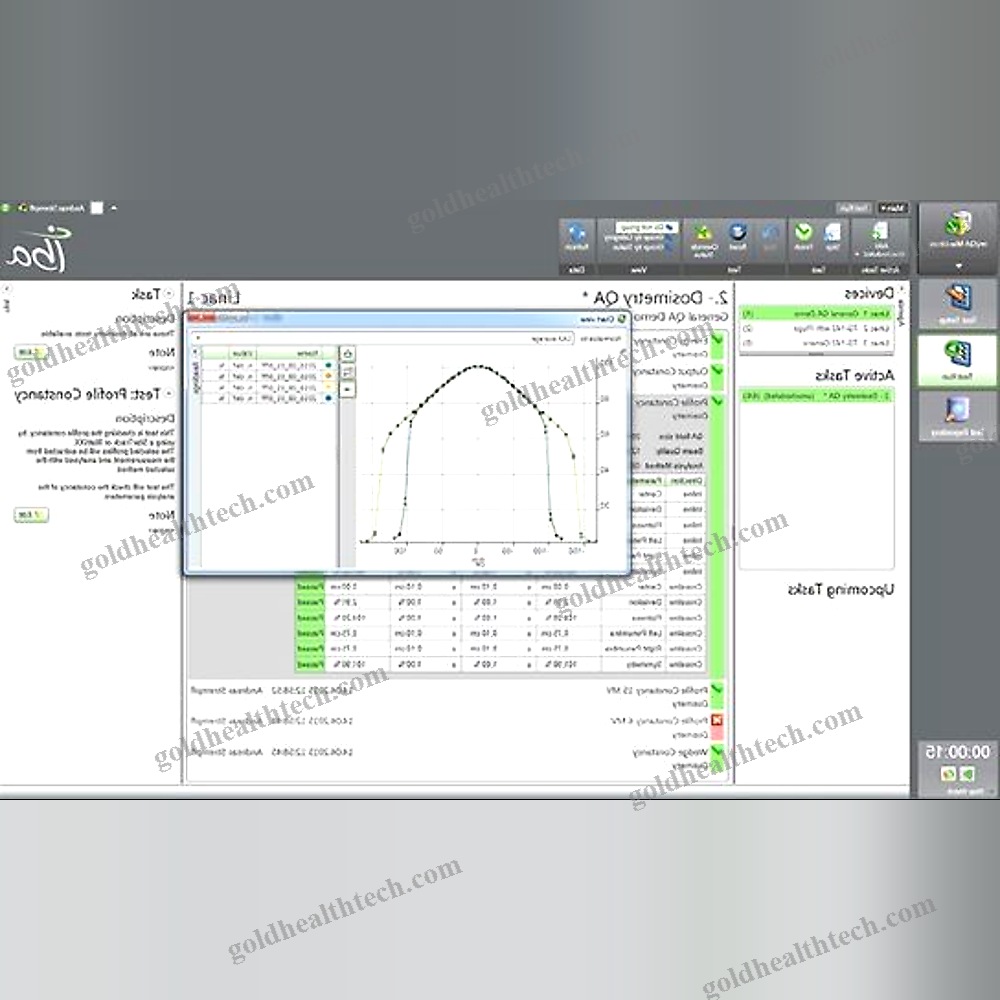Click the home tool in Chart view
The image size is (1000, 1000).
pos(347,354)
